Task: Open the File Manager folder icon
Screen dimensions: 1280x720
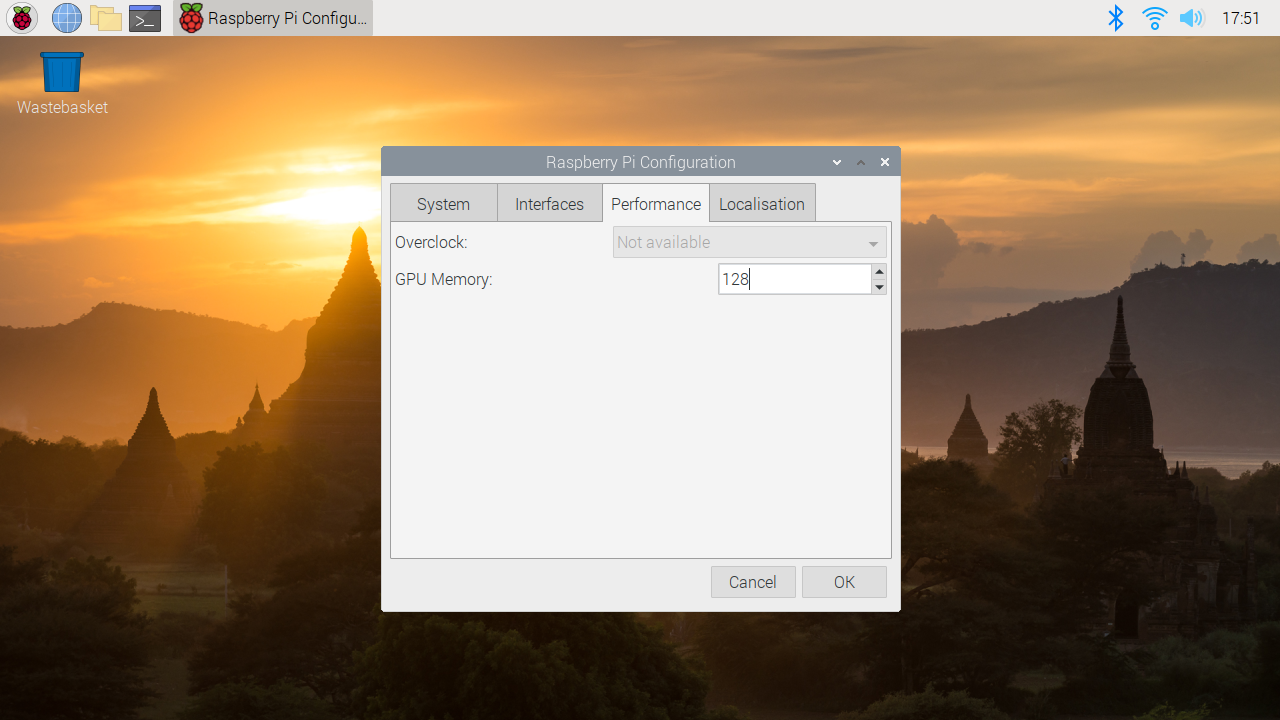Action: (x=105, y=18)
